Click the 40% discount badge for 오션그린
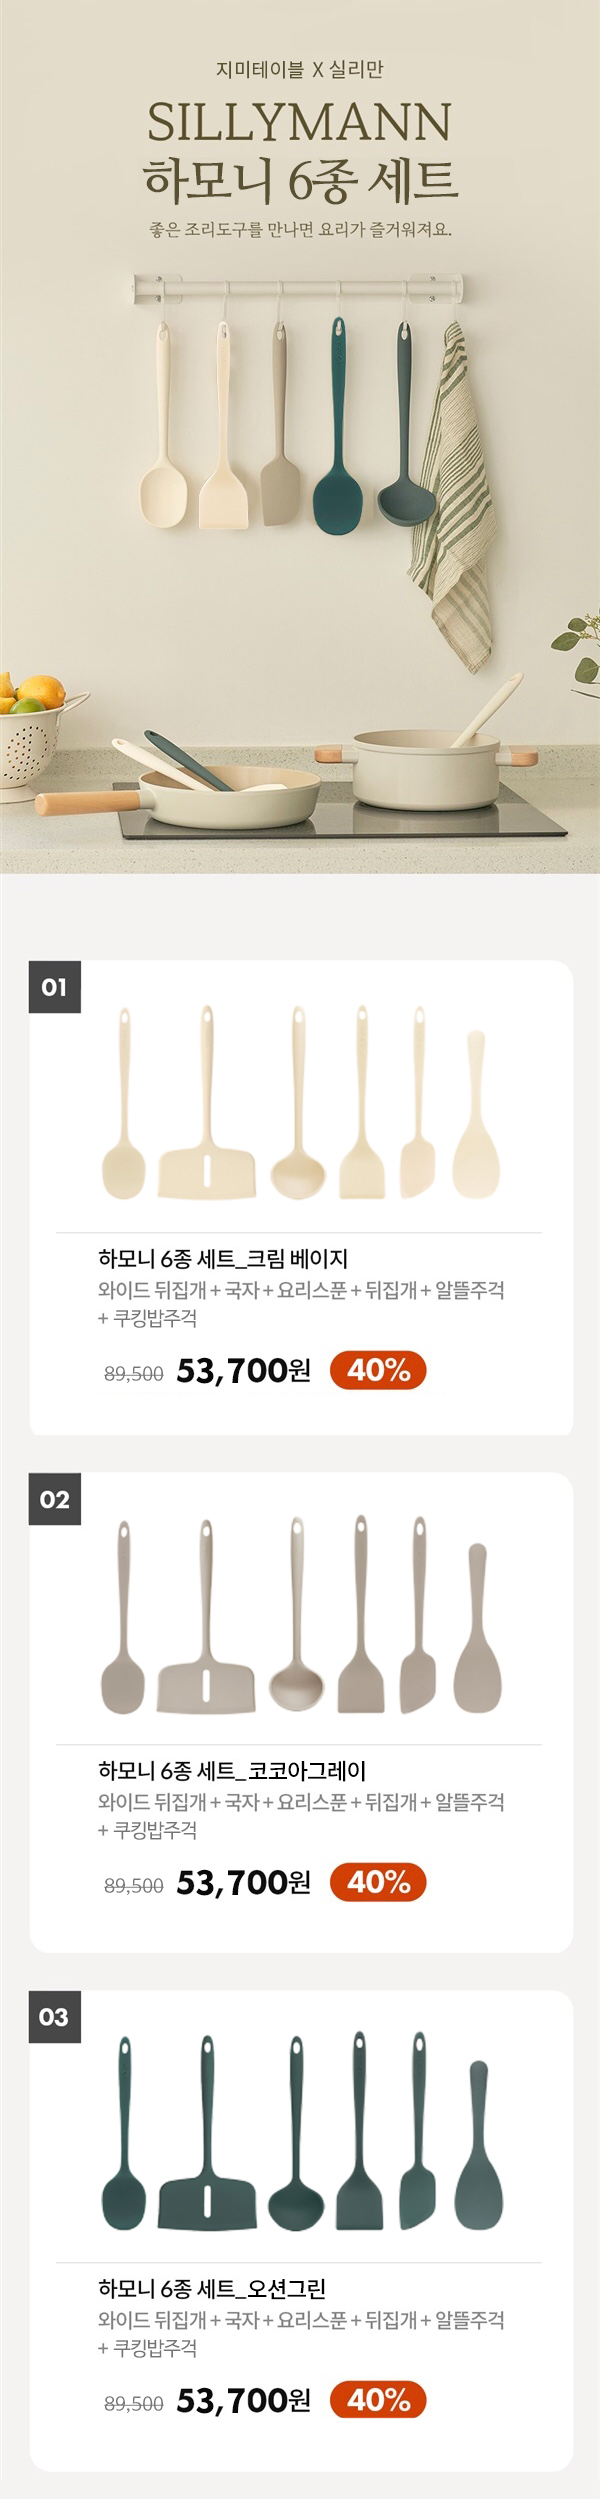Image resolution: width=600 pixels, height=2499 pixels. point(378,2399)
